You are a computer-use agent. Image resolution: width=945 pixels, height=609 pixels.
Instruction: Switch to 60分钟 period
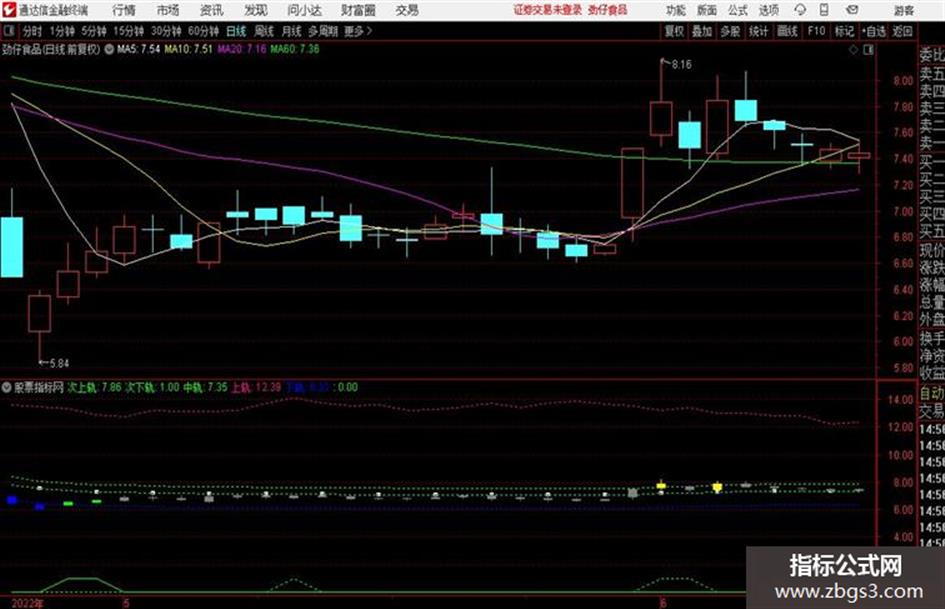pyautogui.click(x=204, y=31)
